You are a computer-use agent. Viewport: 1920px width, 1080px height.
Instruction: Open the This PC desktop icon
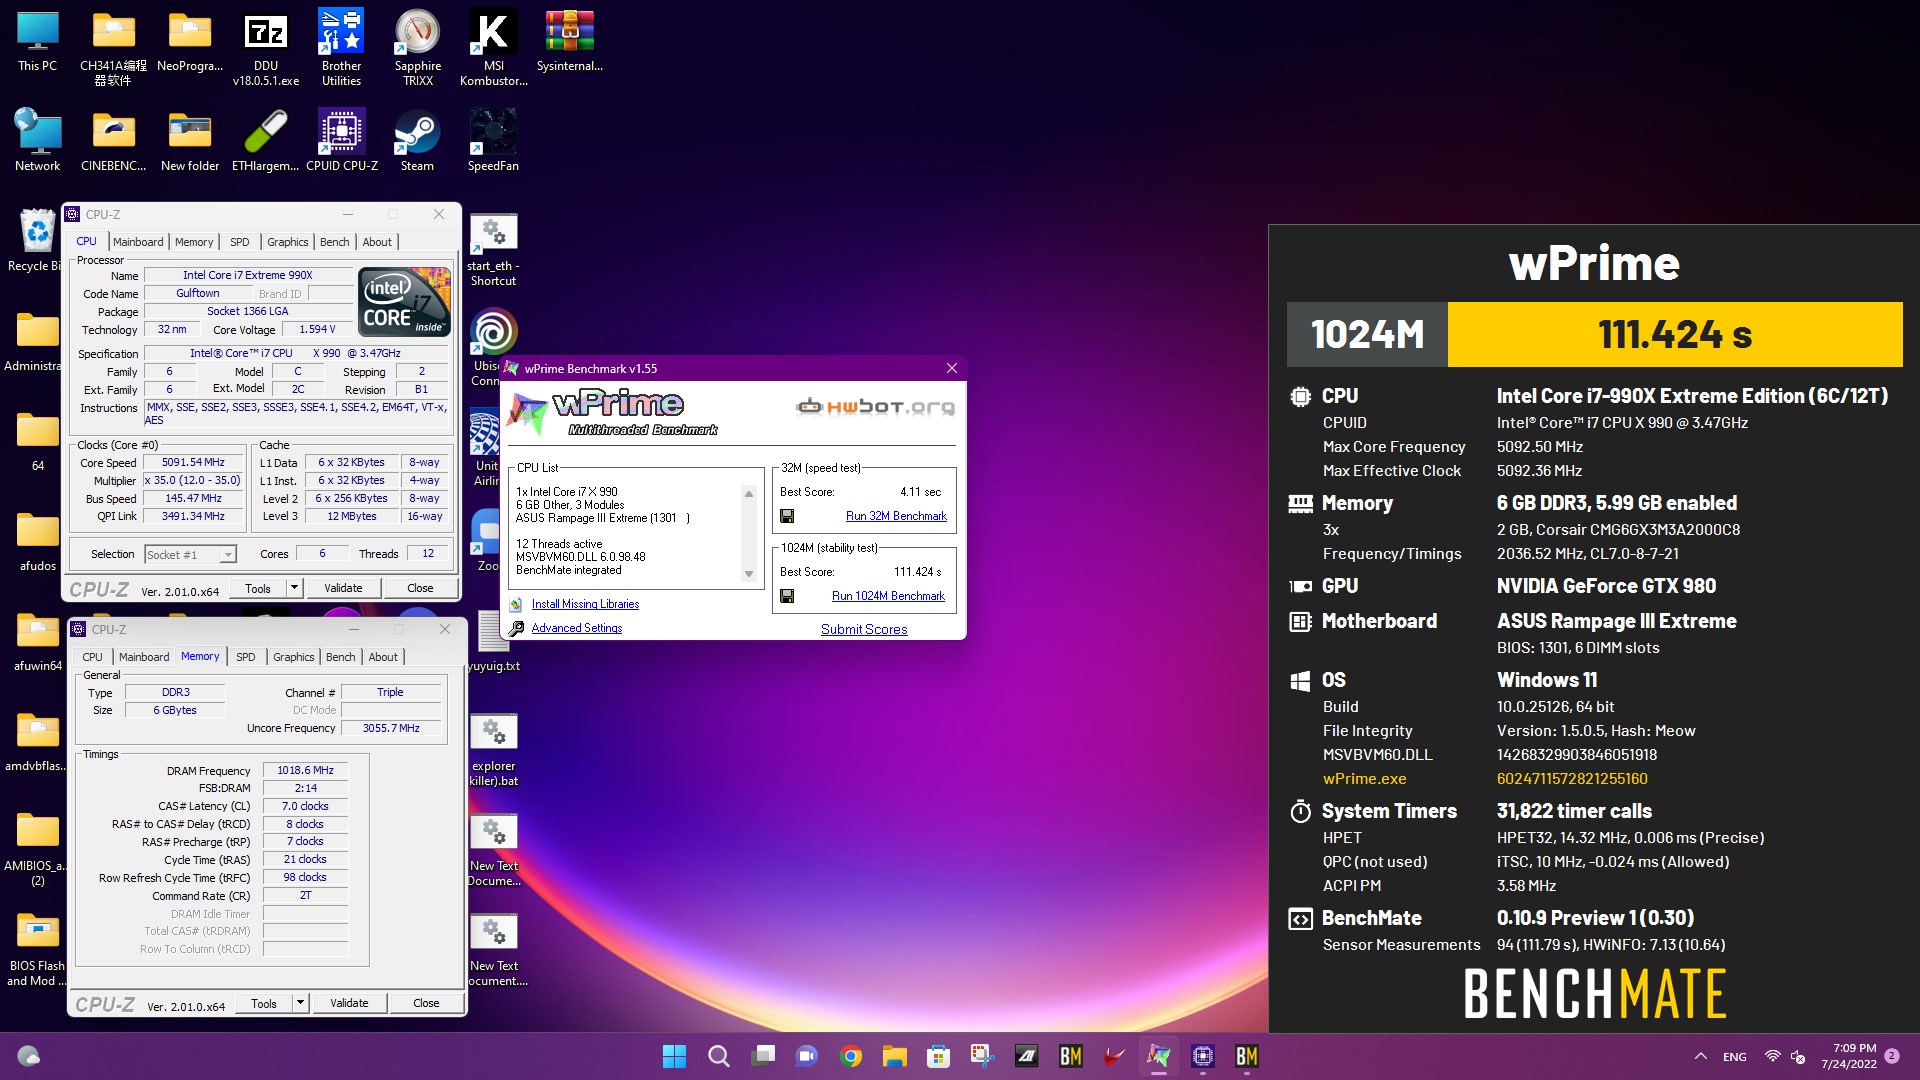tap(37, 42)
